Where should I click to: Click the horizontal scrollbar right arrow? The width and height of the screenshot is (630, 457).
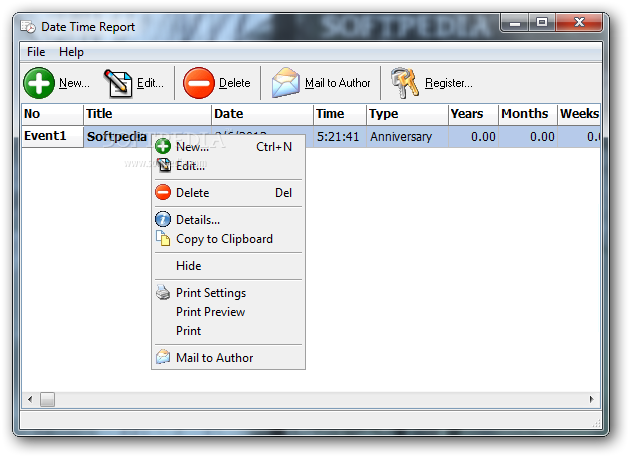click(x=591, y=399)
